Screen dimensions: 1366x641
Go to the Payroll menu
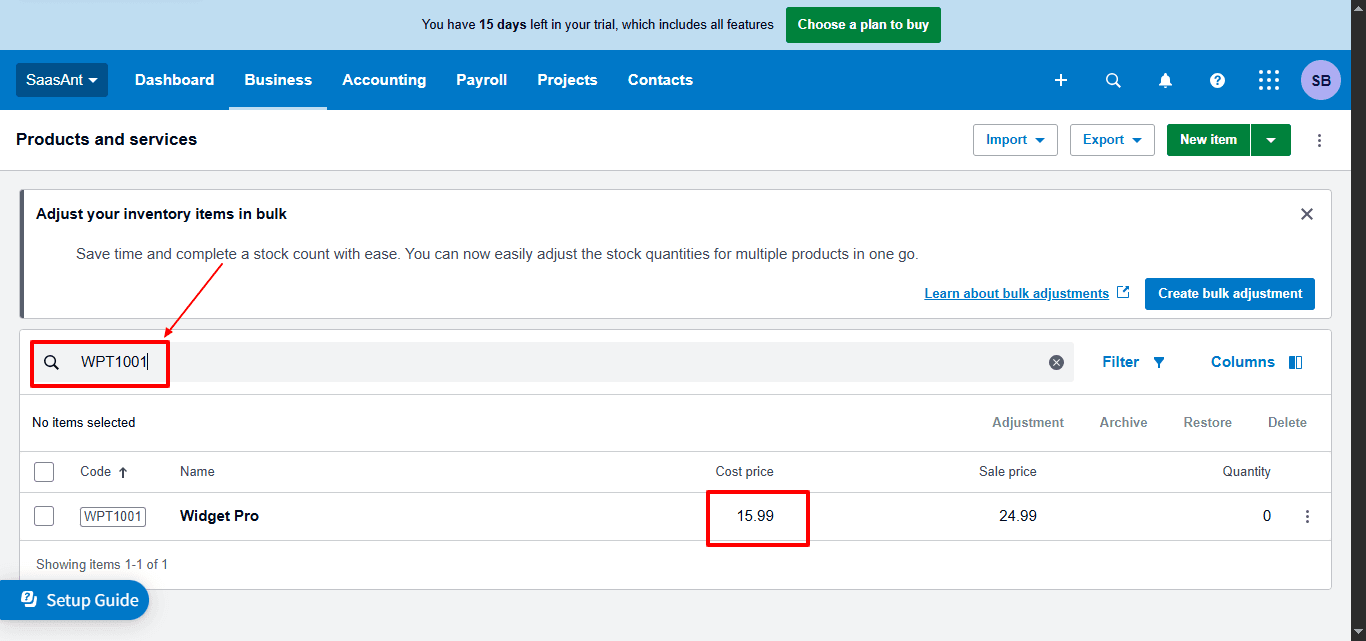click(481, 80)
